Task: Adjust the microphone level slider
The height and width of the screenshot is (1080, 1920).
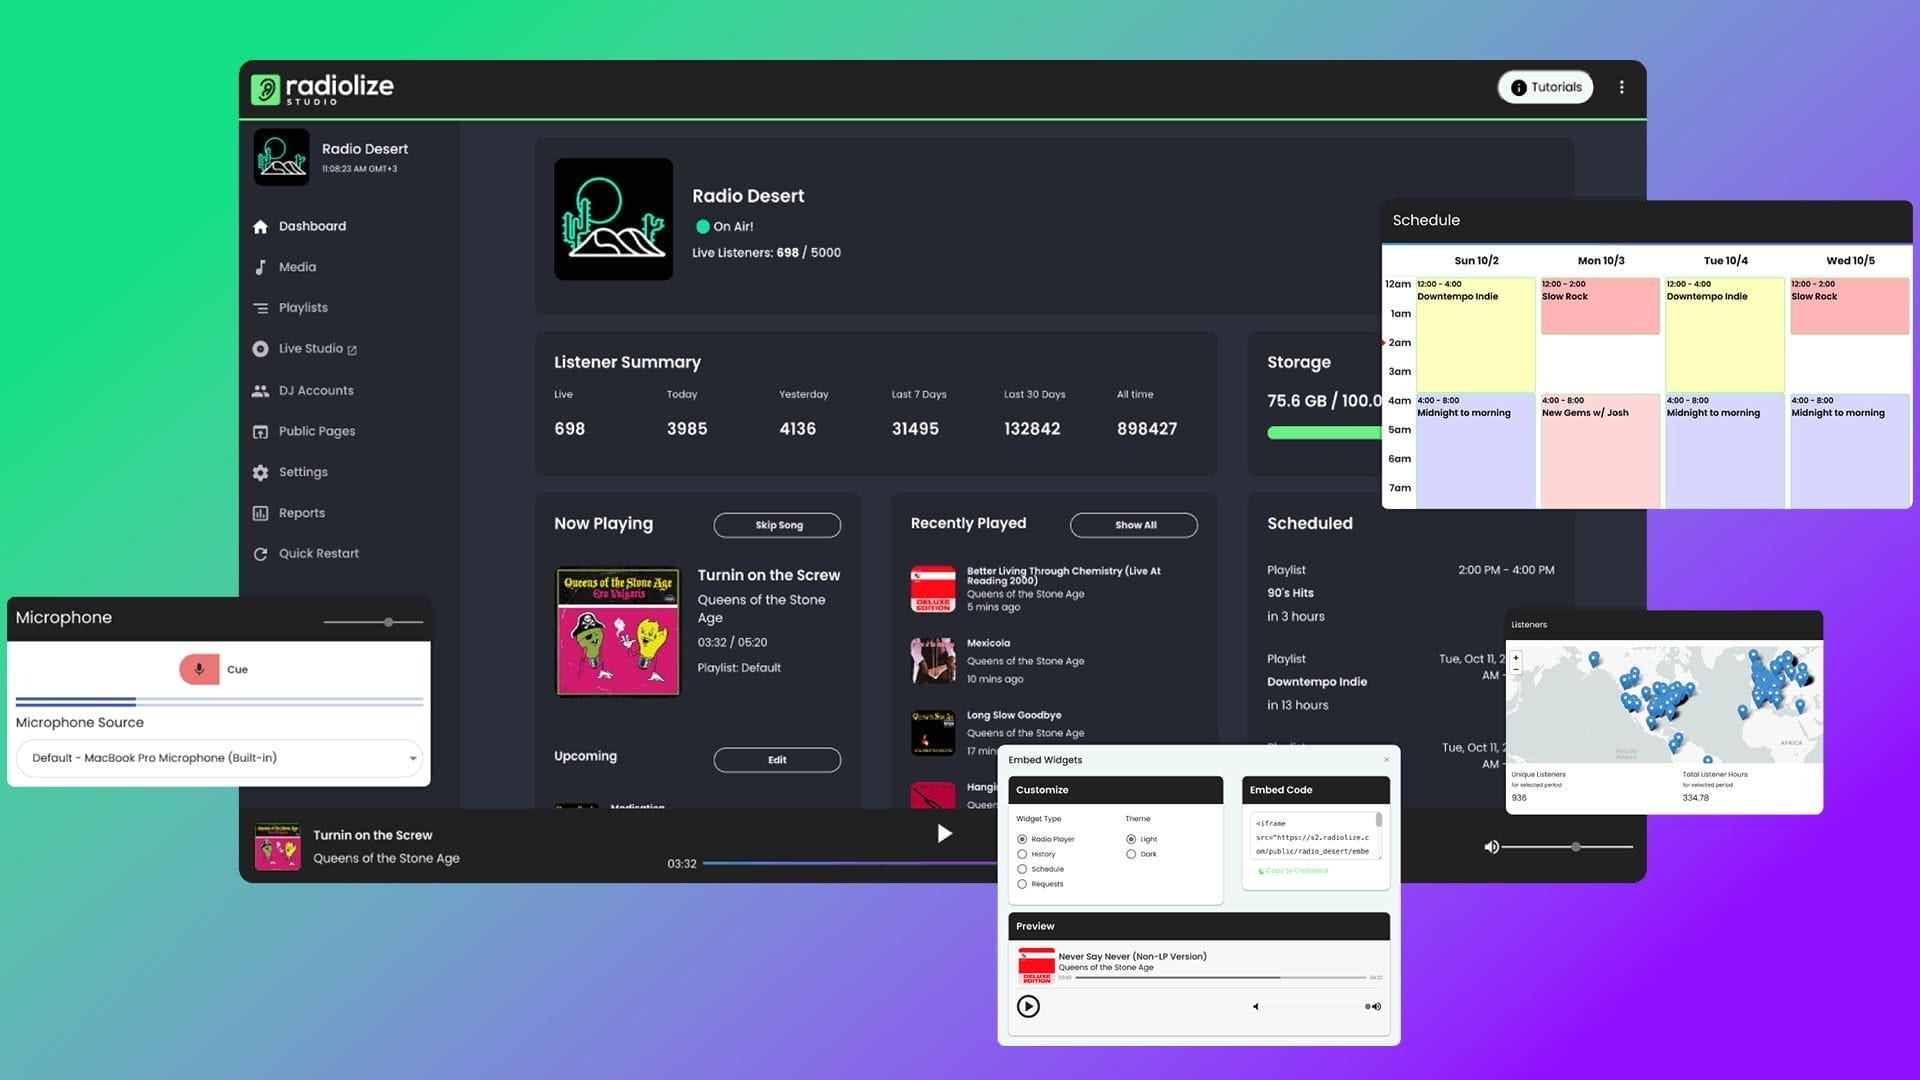Action: tap(386, 622)
